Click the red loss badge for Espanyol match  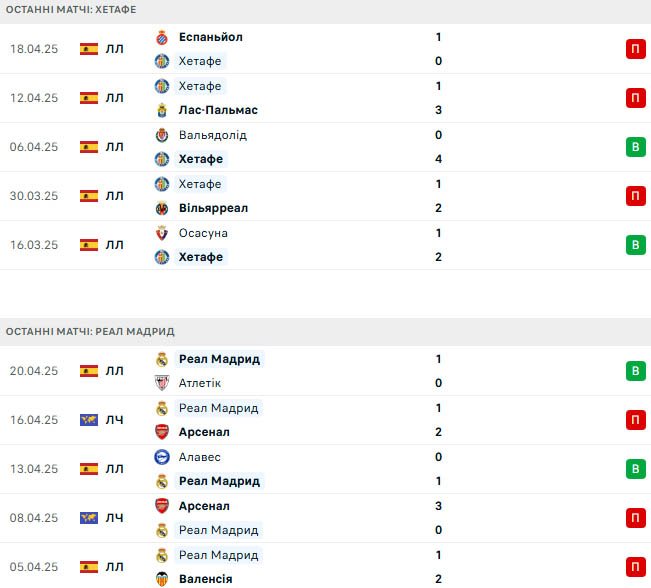click(x=636, y=49)
